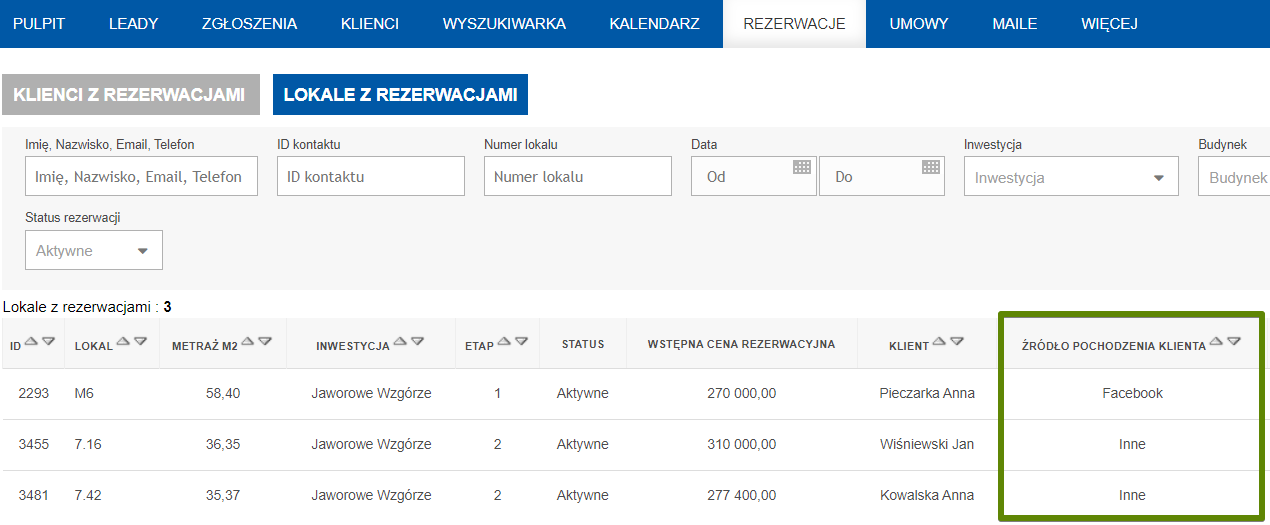Go to the LEADY tab
This screenshot has width=1270, height=525.
pos(134,24)
